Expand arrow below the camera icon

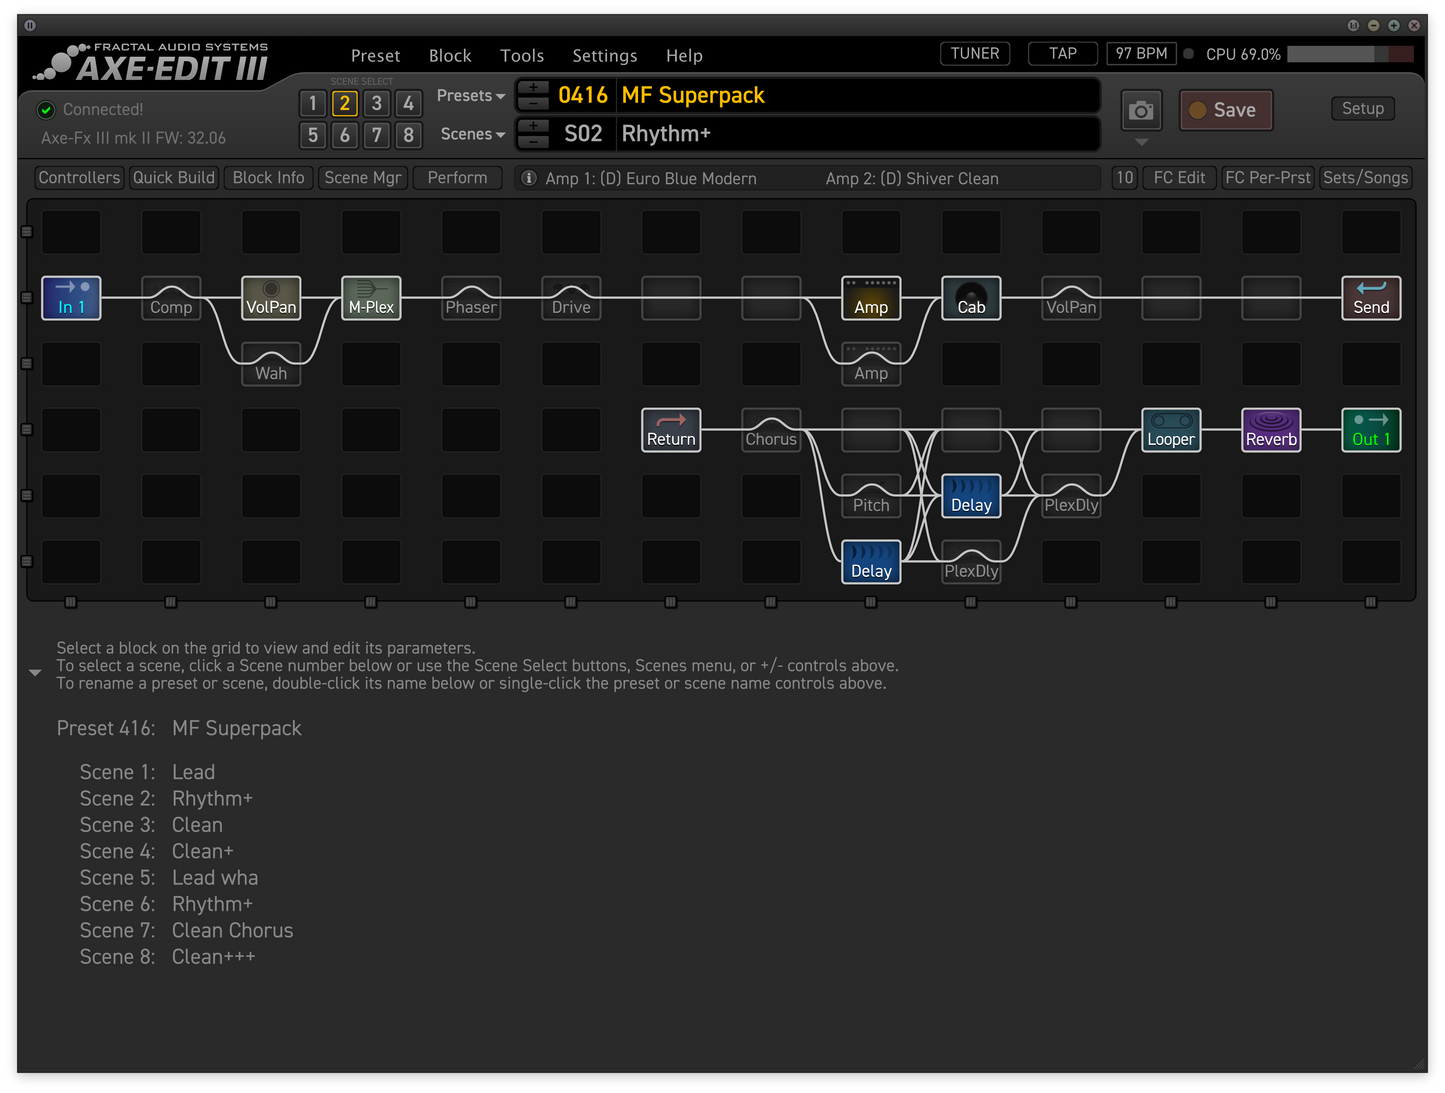click(1141, 142)
